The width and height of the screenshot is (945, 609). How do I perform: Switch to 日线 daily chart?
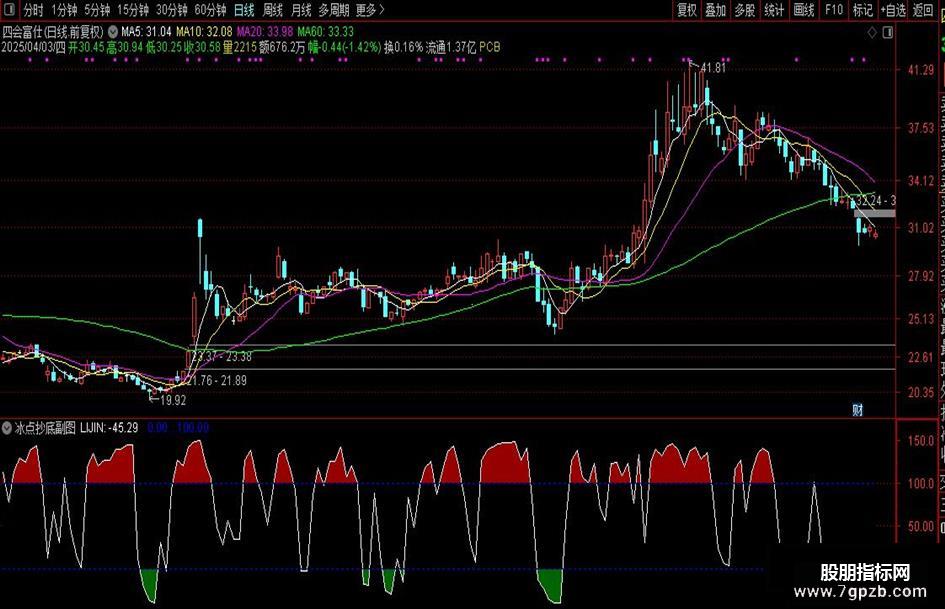pyautogui.click(x=244, y=10)
